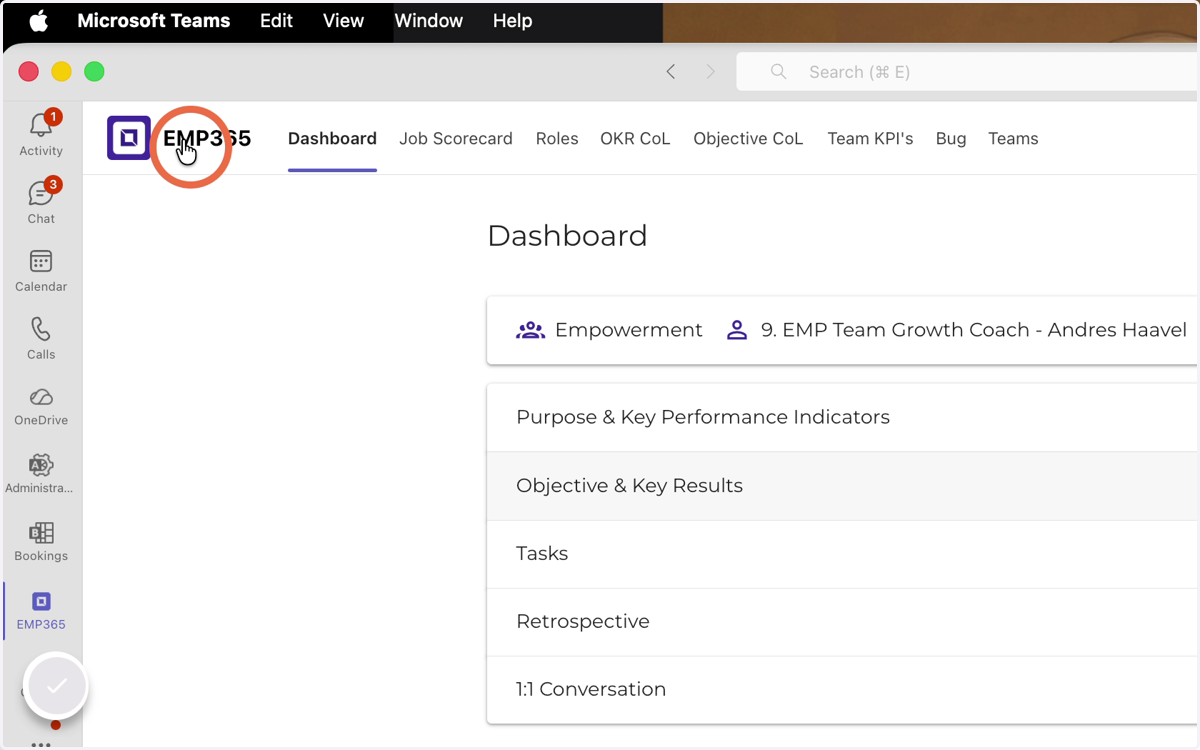Click the Empowerment team people icon
Viewport: 1200px width, 750px height.
pos(530,330)
